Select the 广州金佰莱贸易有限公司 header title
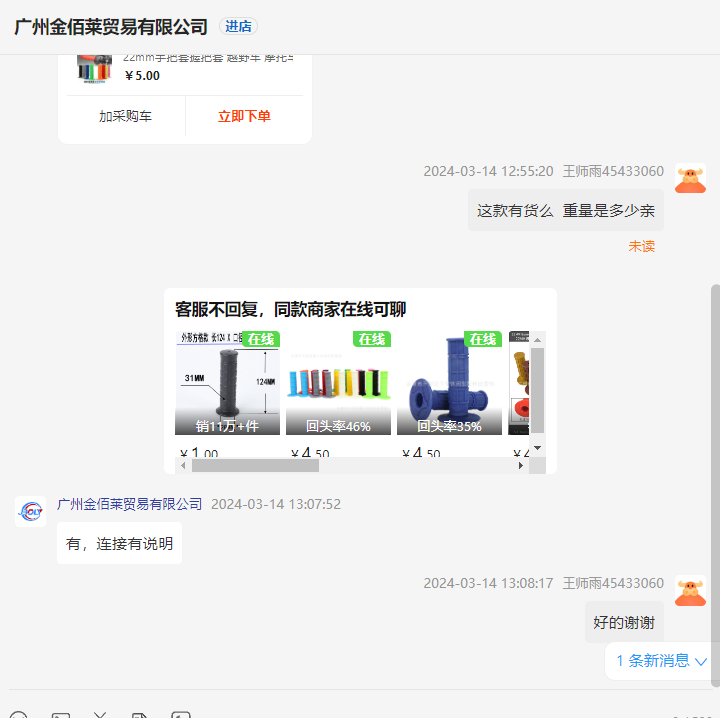 [111, 27]
